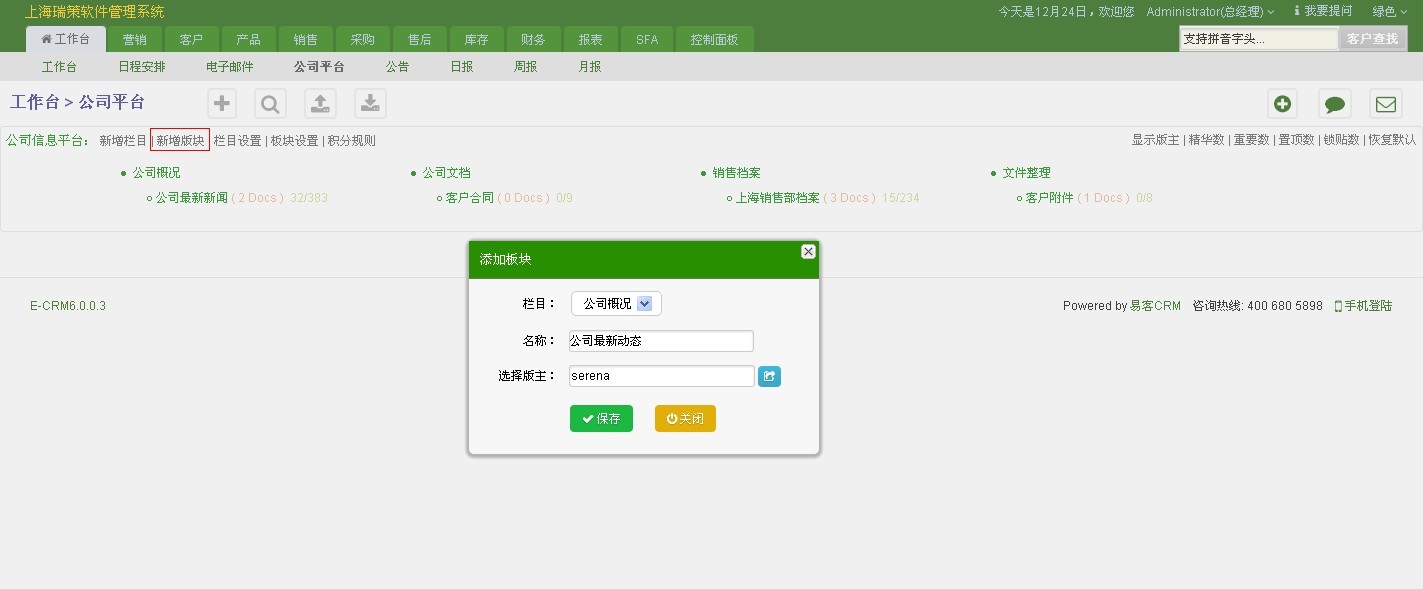The width and height of the screenshot is (1423, 589).
Task: Switch to the 财务 tab
Action: (x=533, y=39)
